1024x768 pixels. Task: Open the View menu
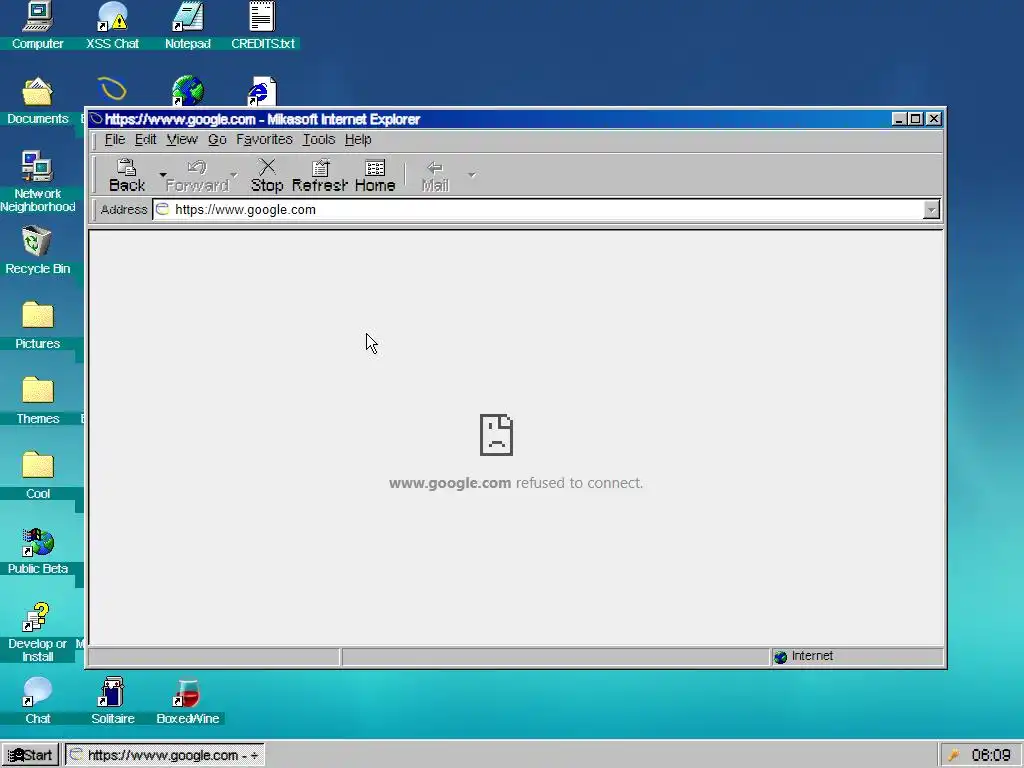(x=182, y=139)
